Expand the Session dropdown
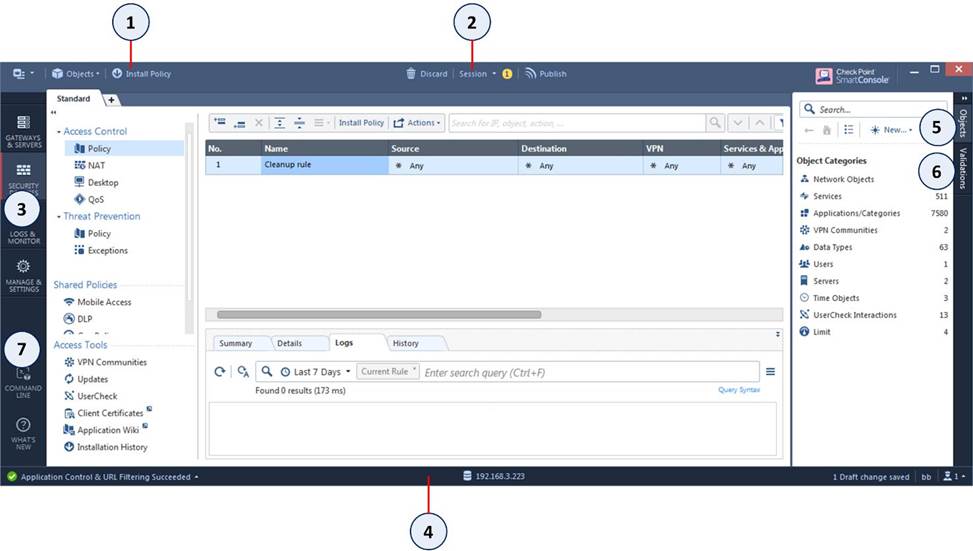The width and height of the screenshot is (973, 551). point(477,74)
